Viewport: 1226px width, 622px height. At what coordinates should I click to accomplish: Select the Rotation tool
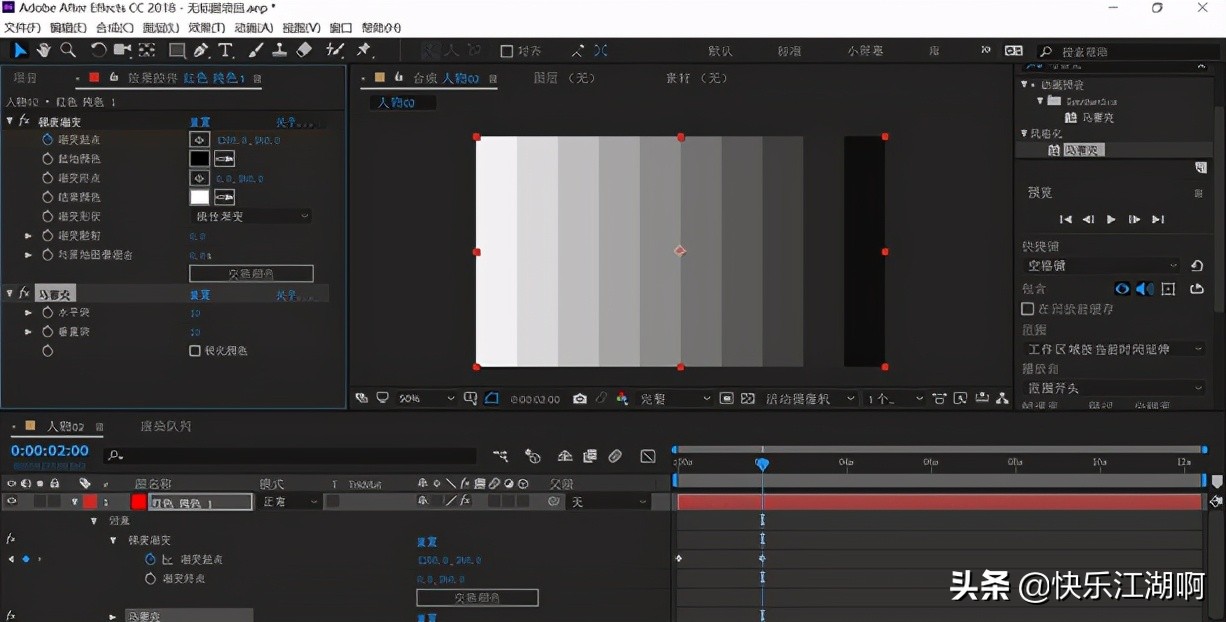(x=98, y=50)
